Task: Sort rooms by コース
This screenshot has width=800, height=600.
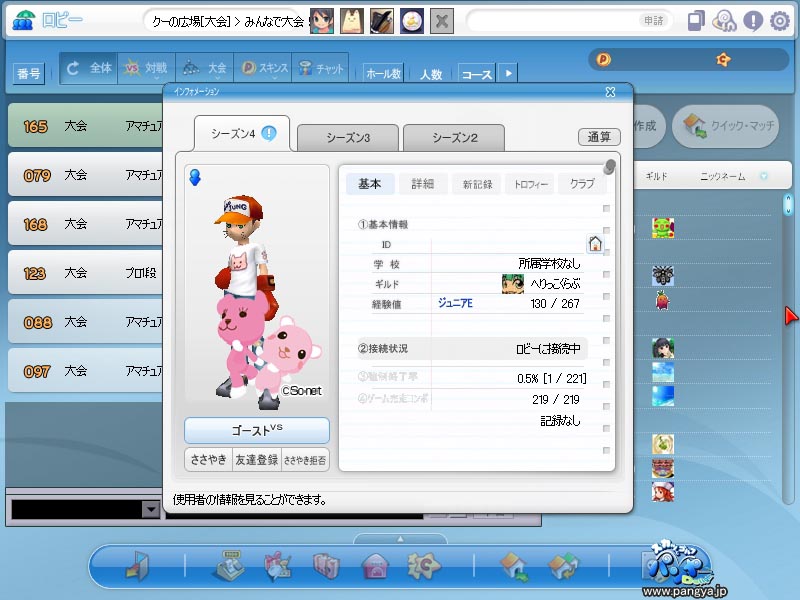Action: pyautogui.click(x=477, y=73)
